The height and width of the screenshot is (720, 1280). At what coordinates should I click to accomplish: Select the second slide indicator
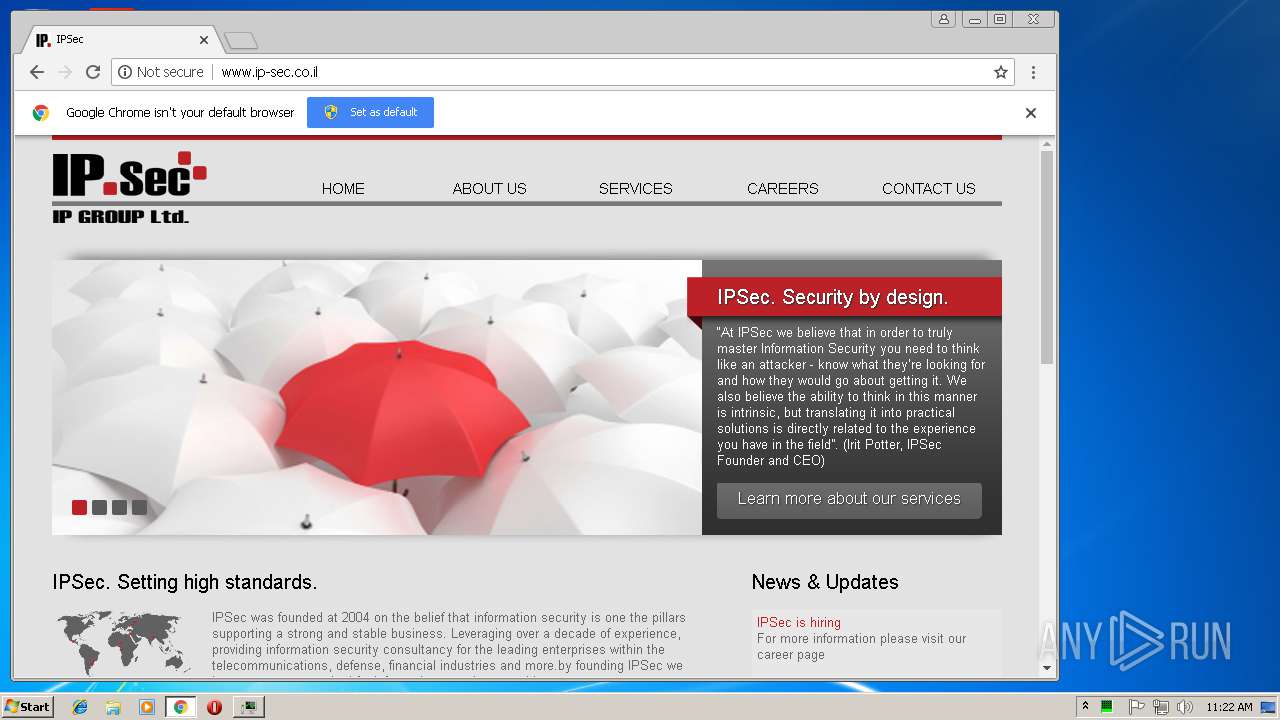pos(99,507)
